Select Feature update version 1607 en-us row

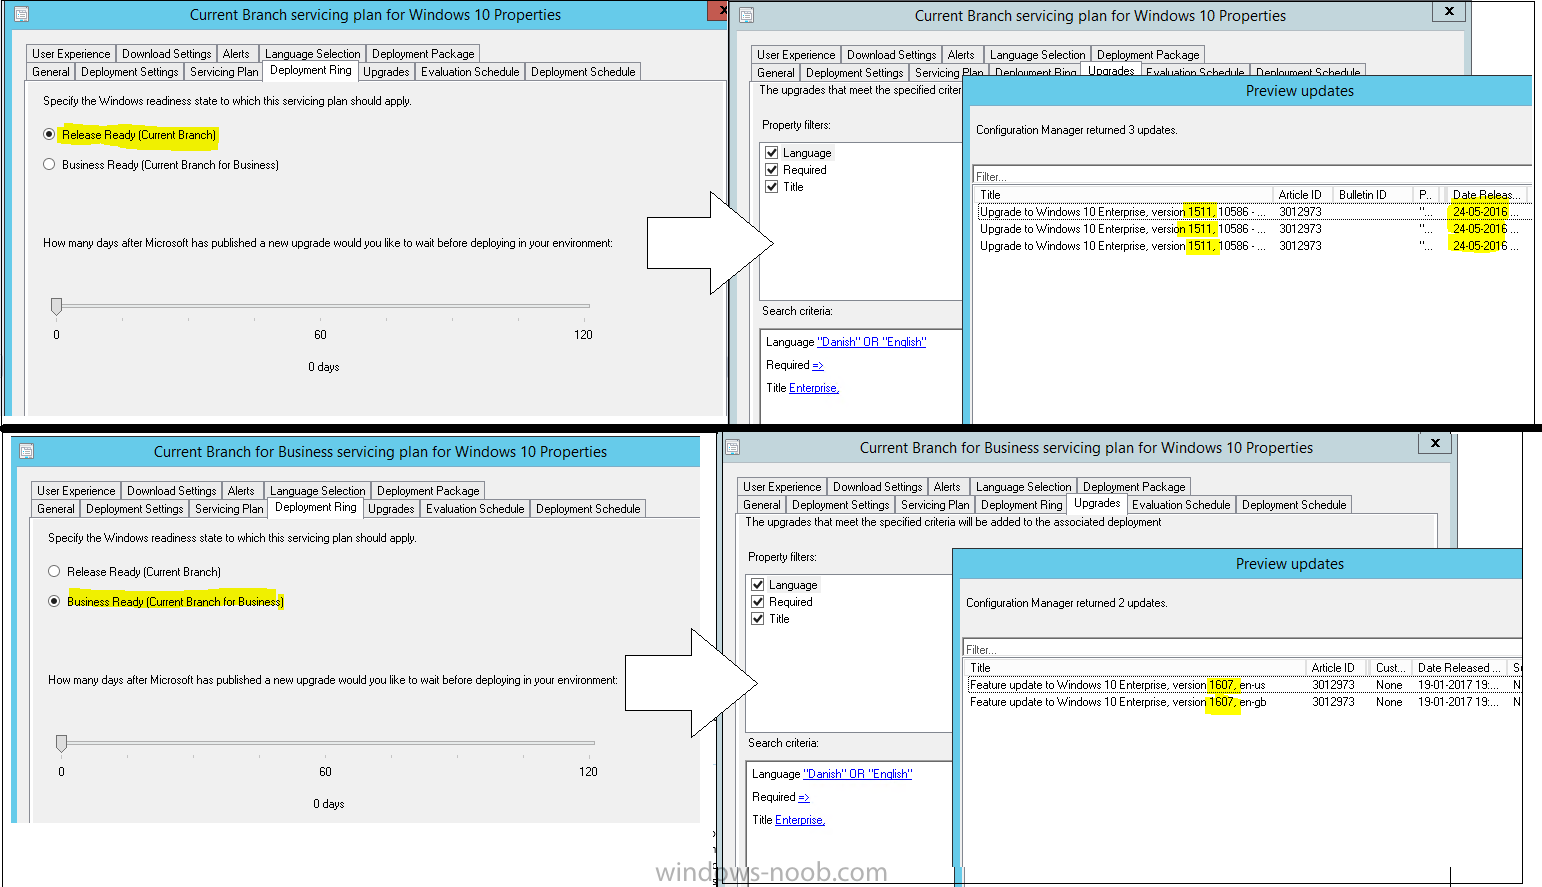(x=1244, y=685)
